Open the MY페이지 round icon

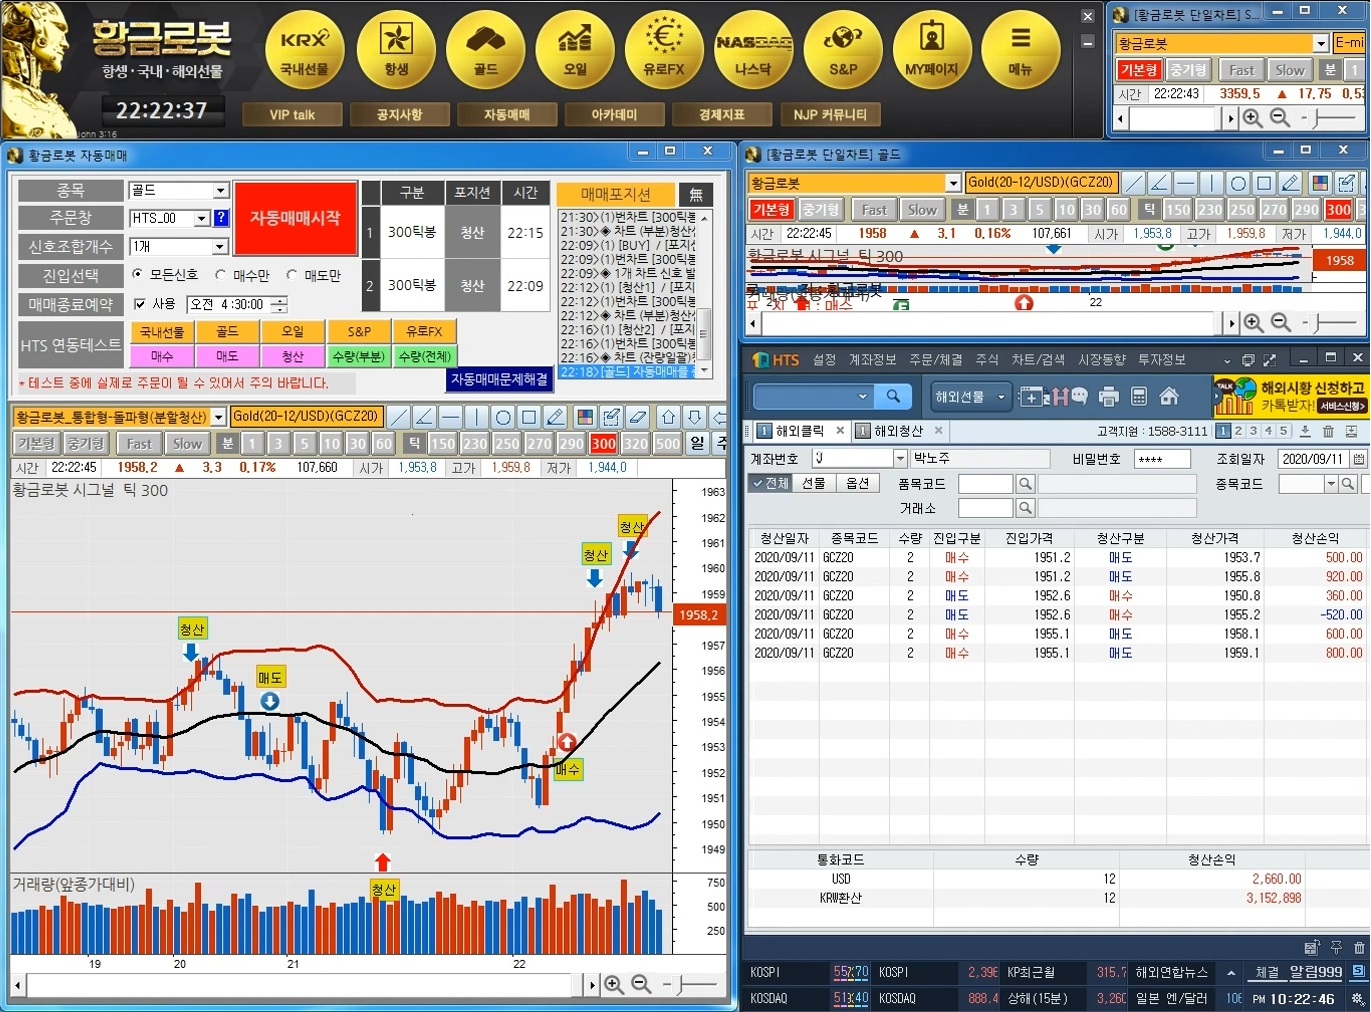[932, 50]
